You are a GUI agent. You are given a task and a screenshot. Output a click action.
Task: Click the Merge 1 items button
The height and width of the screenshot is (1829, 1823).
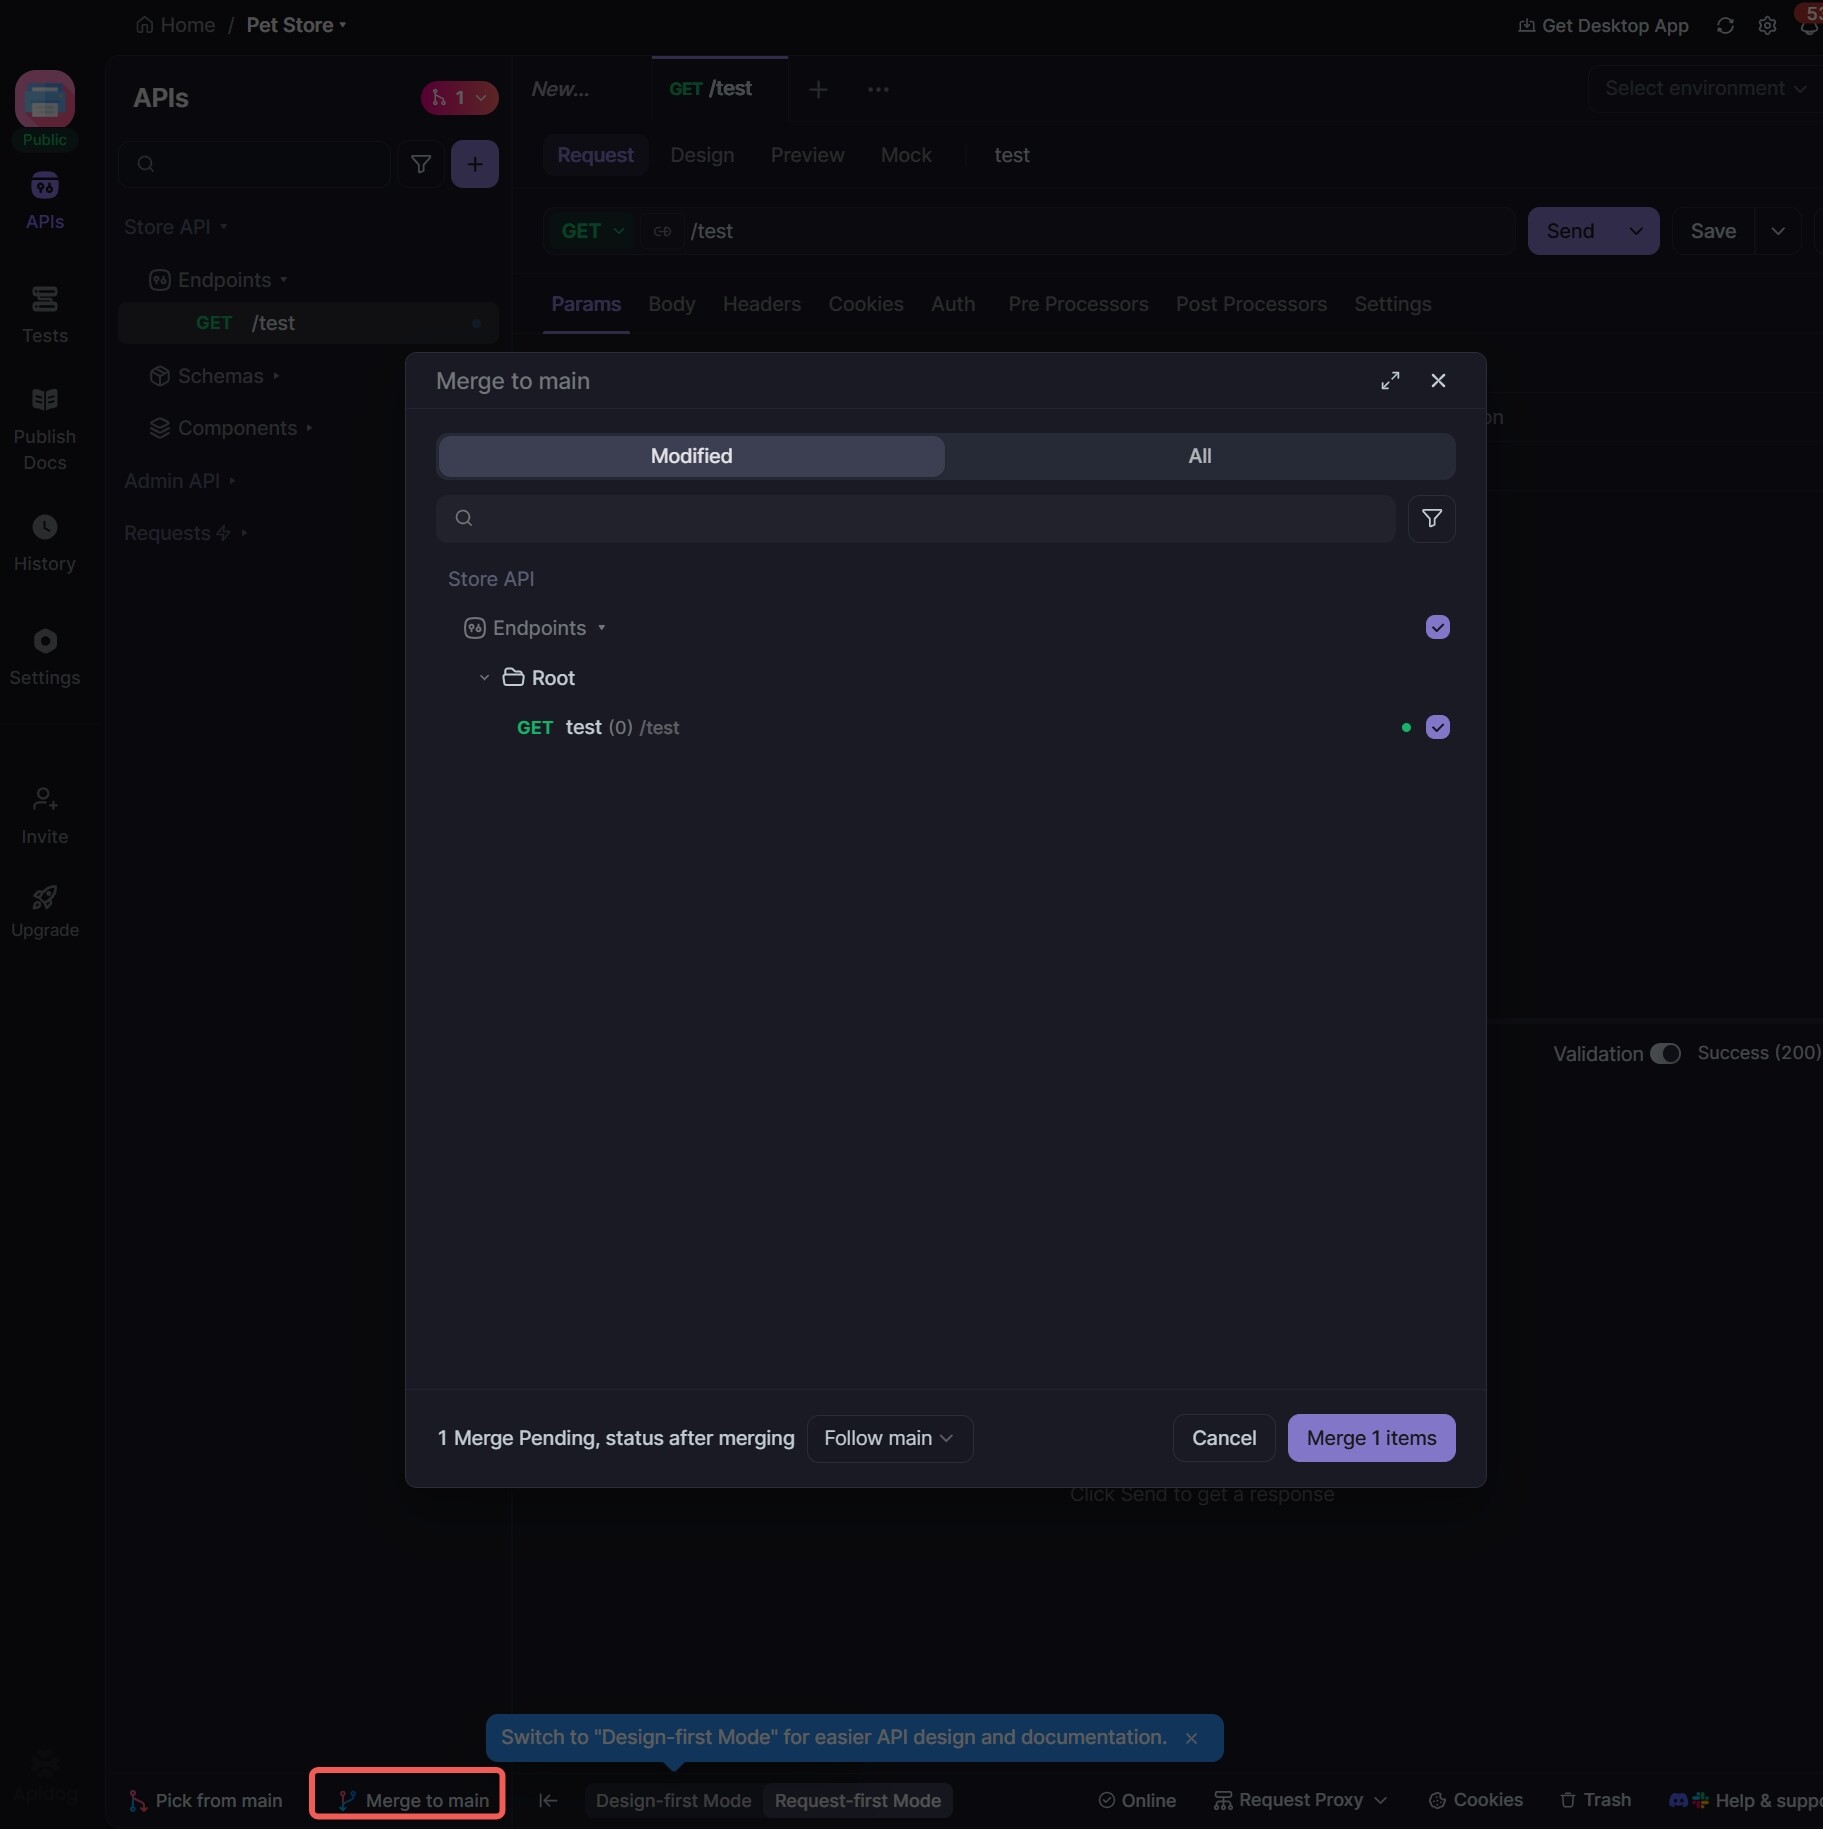pyautogui.click(x=1371, y=1438)
